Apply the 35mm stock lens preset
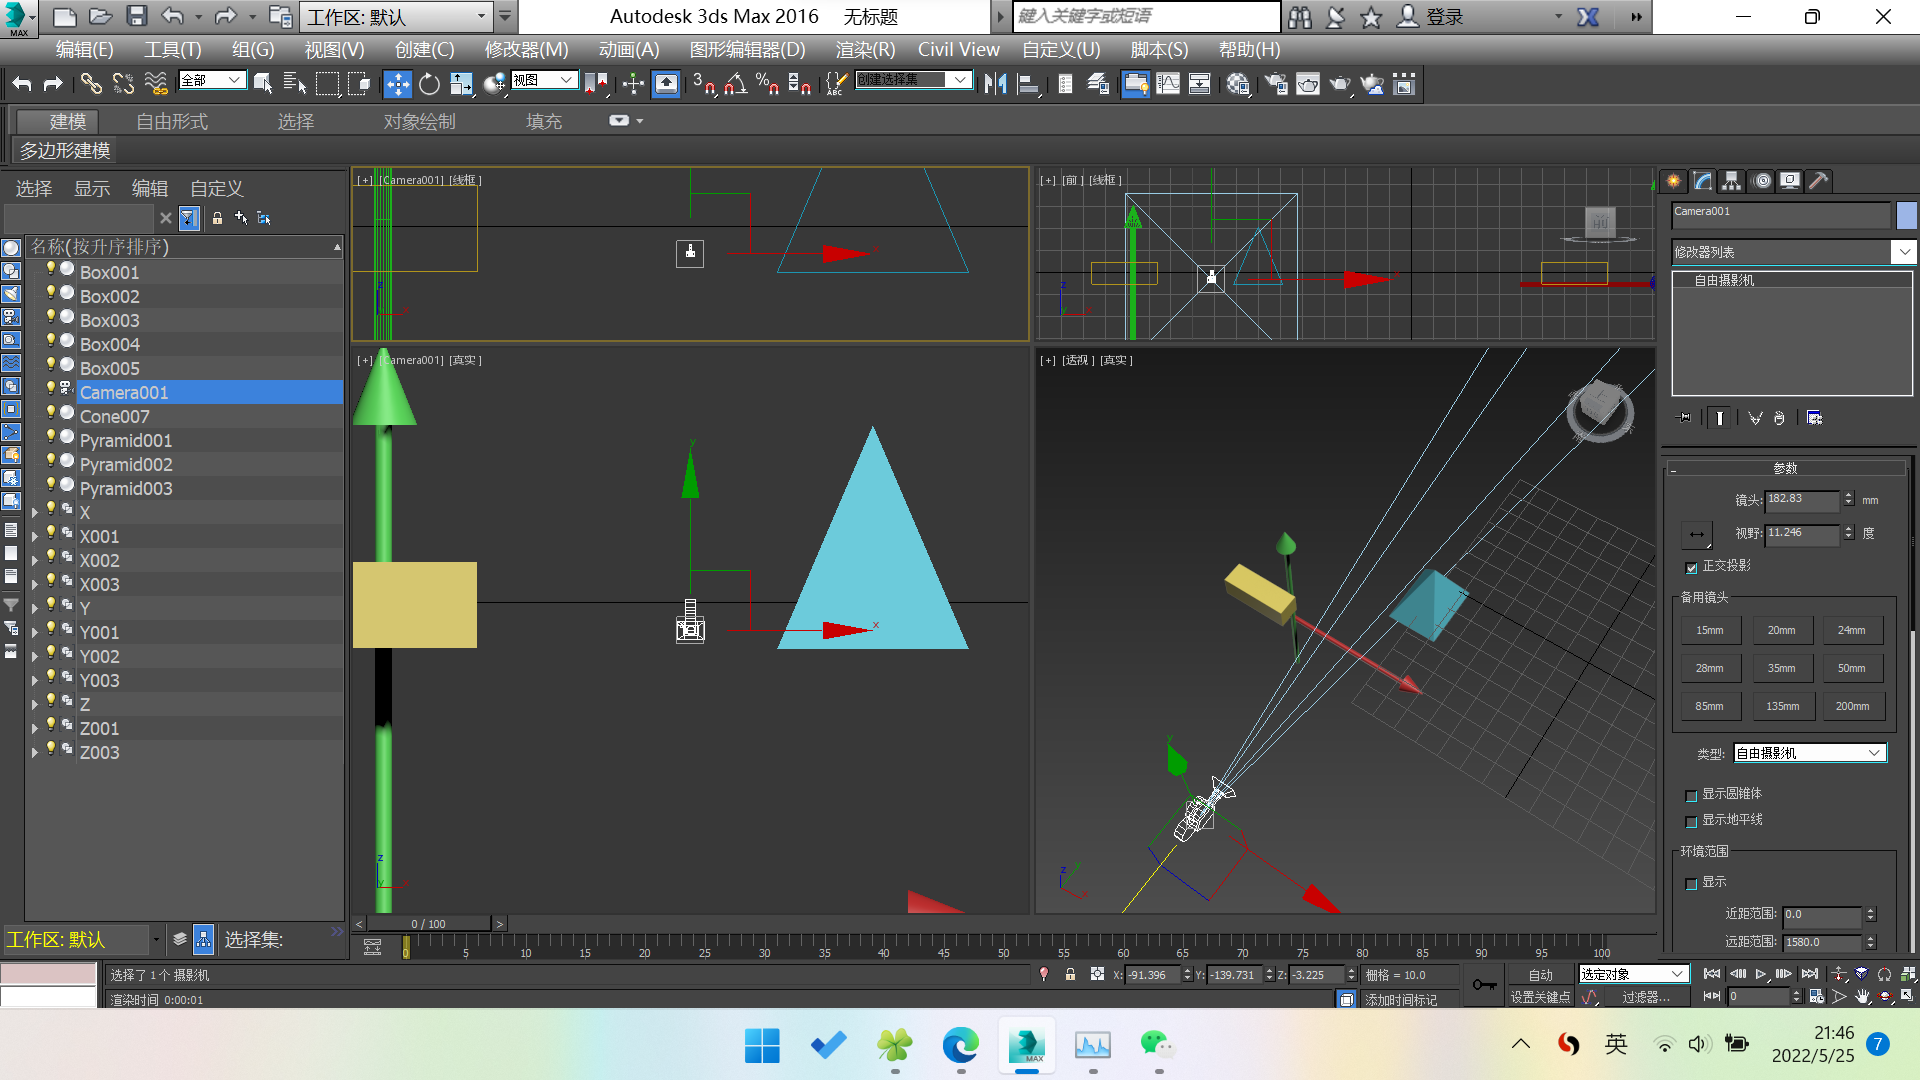This screenshot has height=1080, width=1920. [1783, 667]
